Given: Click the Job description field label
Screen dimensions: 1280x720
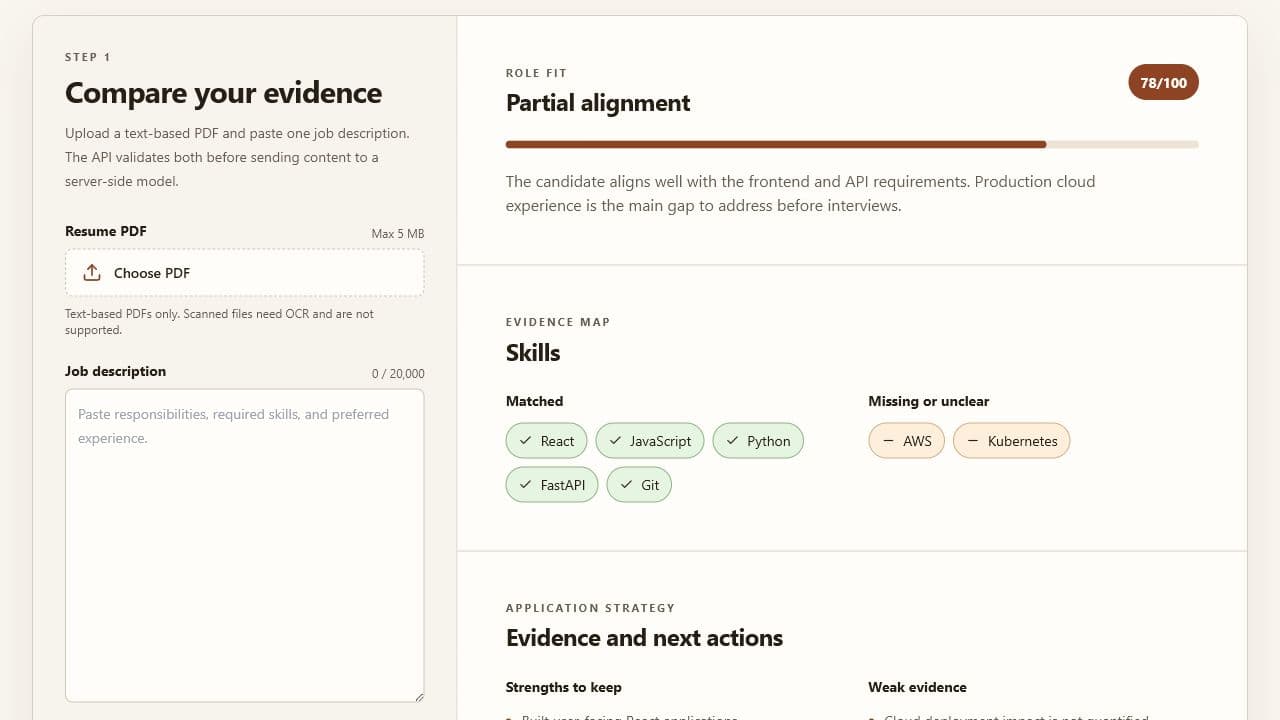Looking at the screenshot, I should (x=115, y=371).
